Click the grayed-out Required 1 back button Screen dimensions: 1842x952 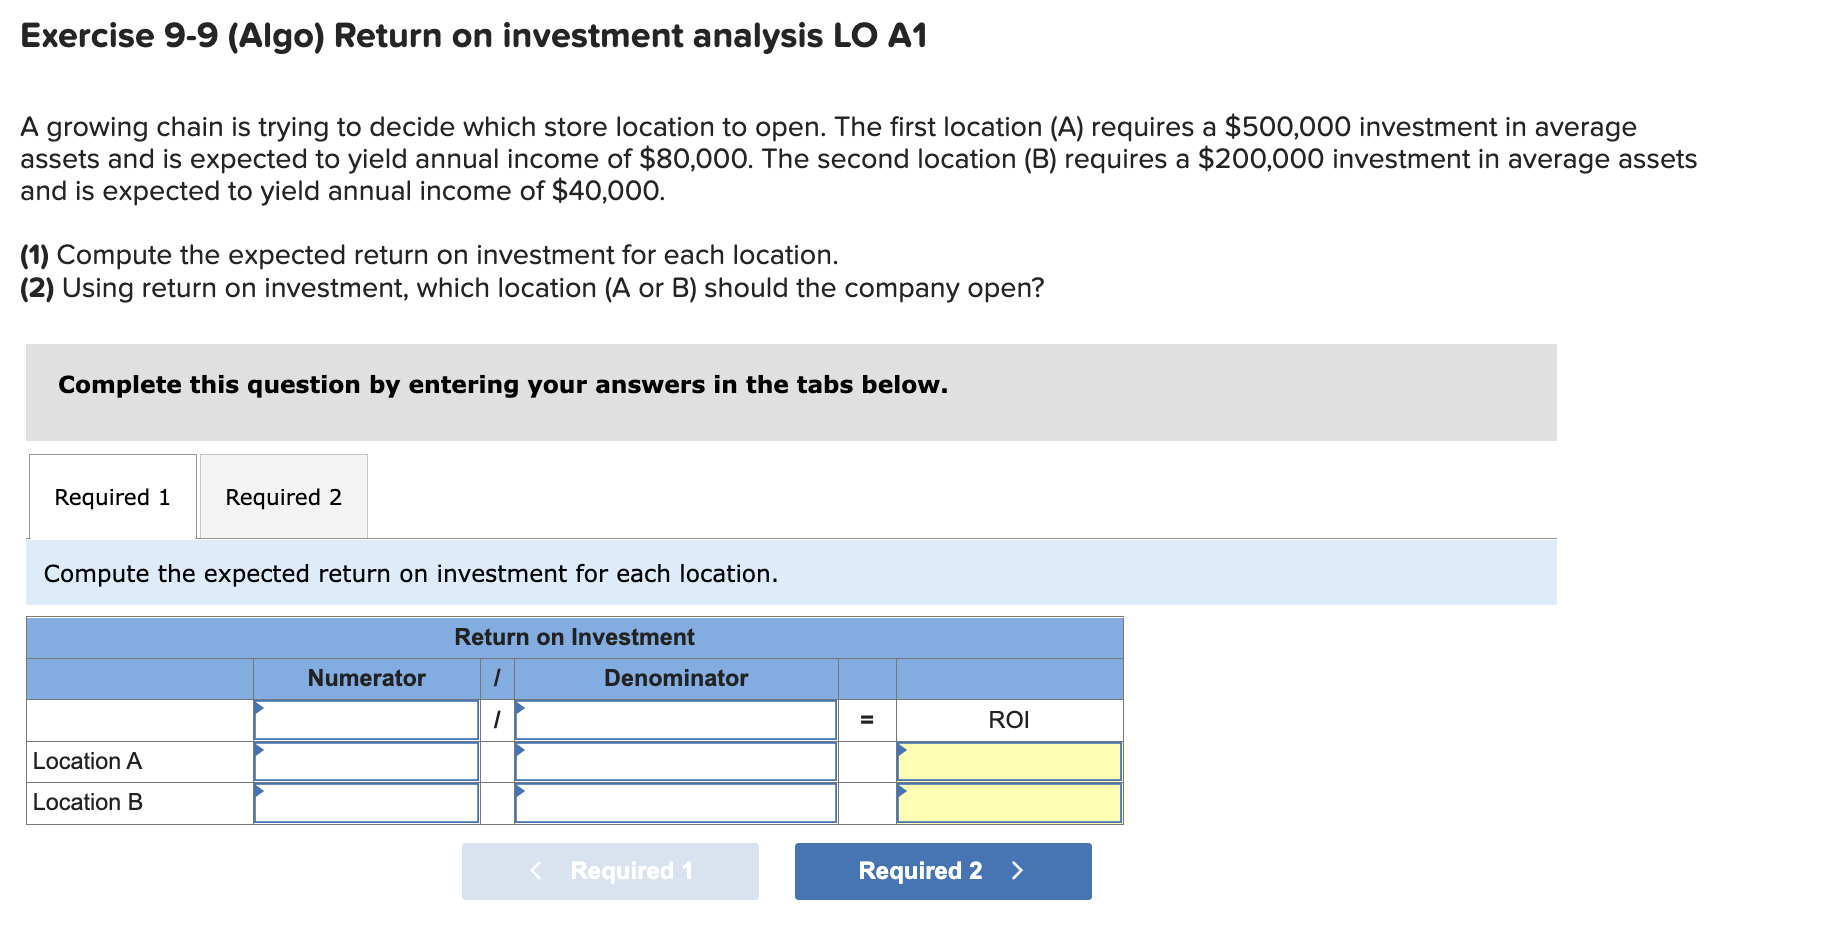(610, 870)
